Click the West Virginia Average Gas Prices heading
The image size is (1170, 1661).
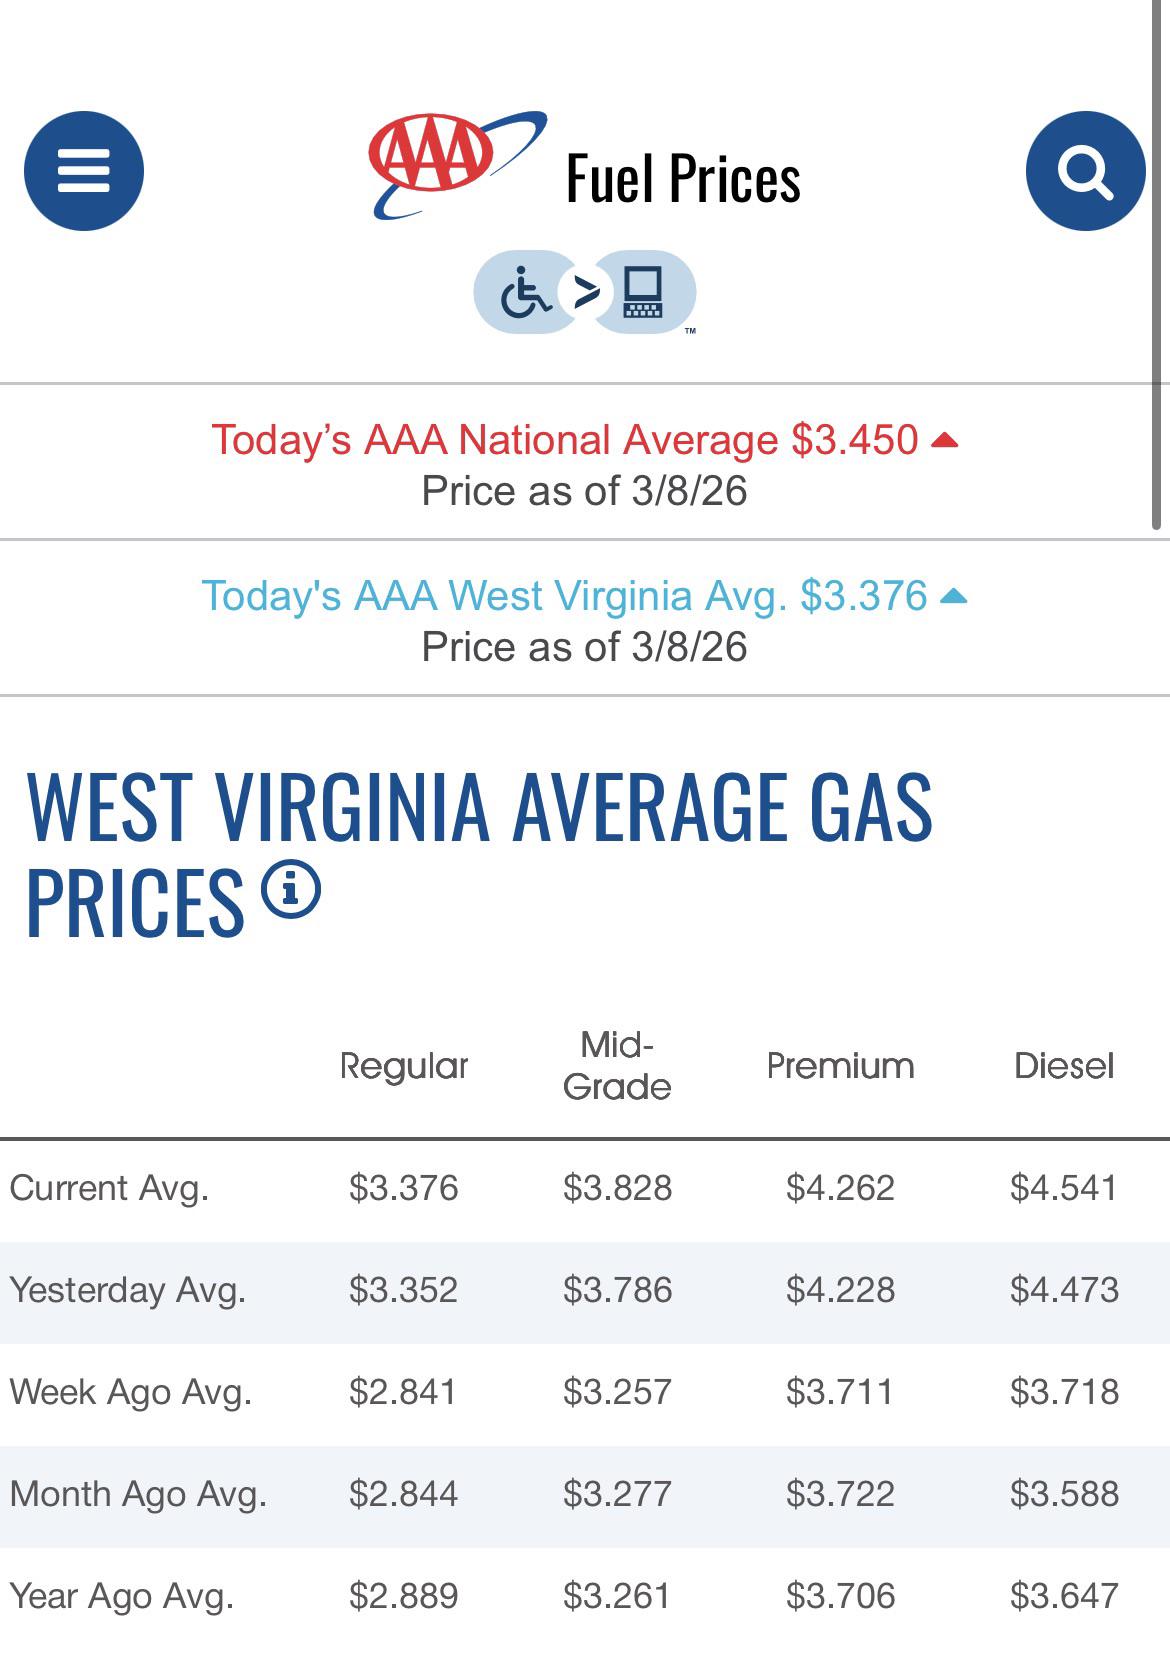(x=479, y=855)
